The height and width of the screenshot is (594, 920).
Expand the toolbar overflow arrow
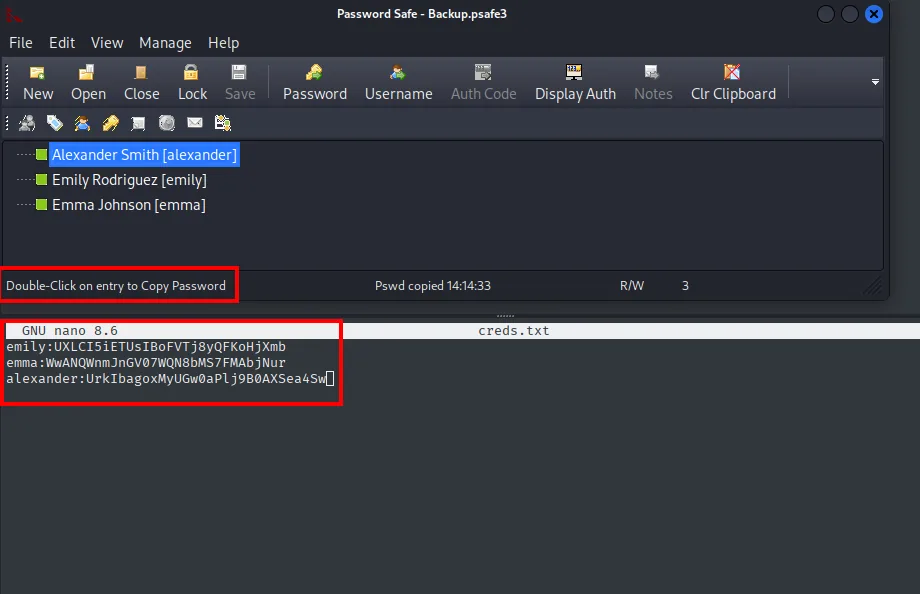(875, 82)
